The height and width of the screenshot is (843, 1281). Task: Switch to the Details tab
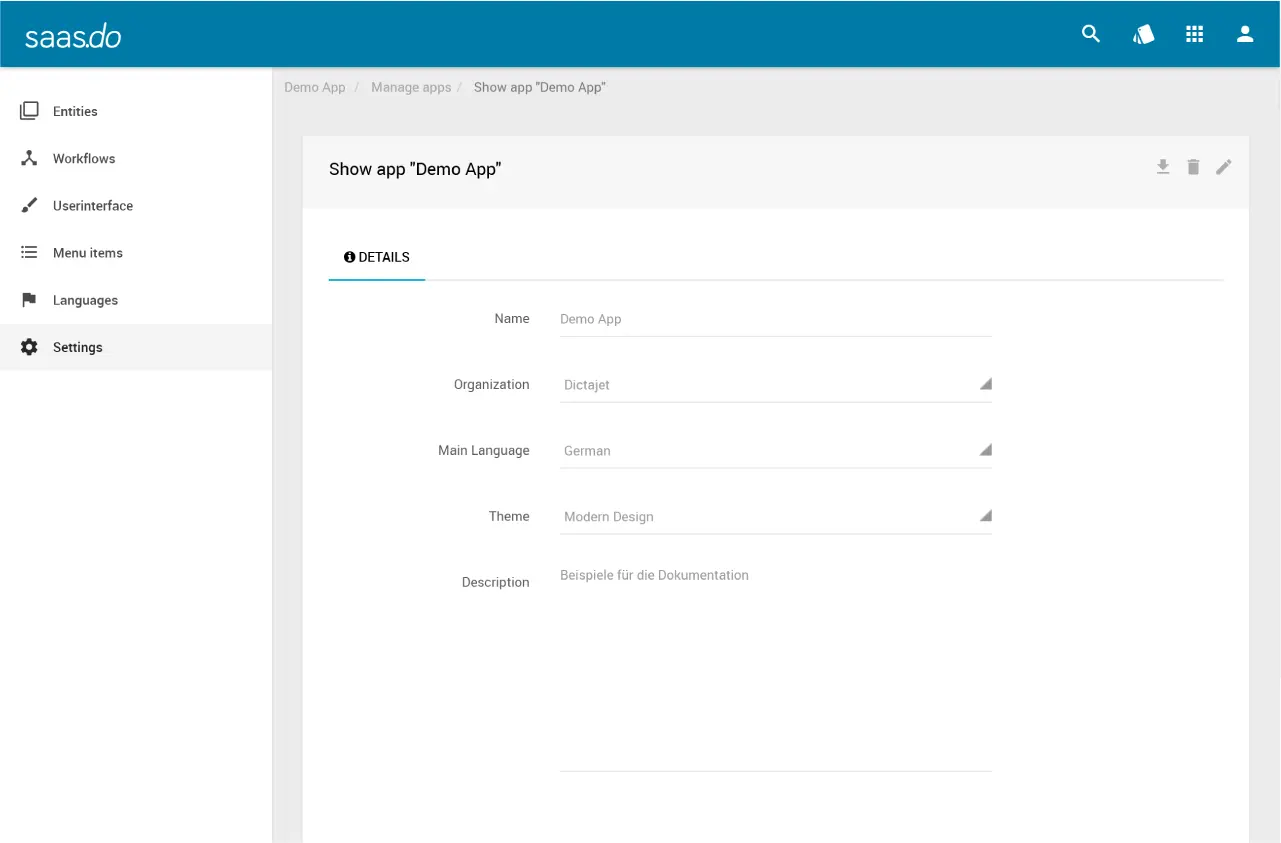point(377,257)
